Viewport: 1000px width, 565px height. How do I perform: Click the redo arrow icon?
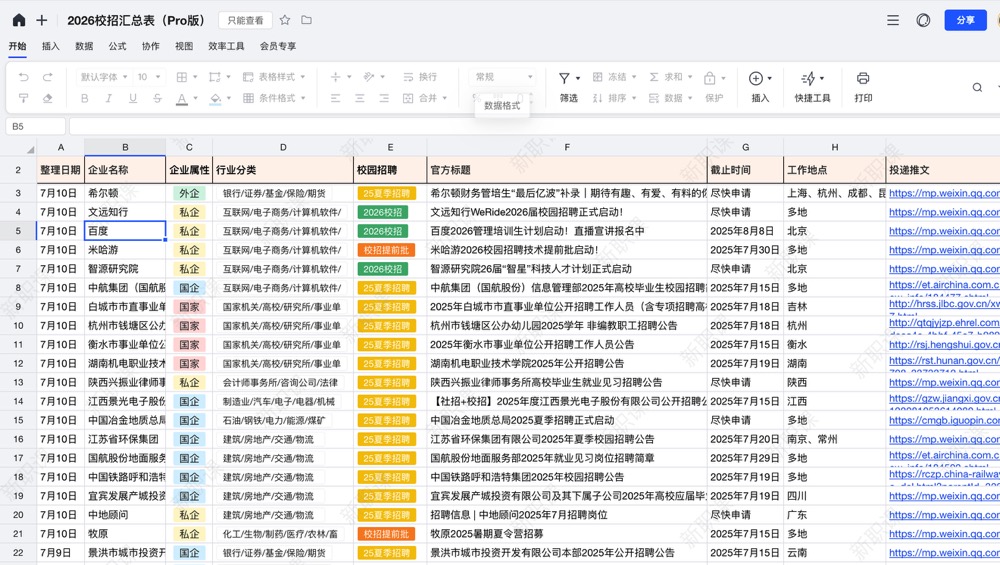(x=48, y=77)
